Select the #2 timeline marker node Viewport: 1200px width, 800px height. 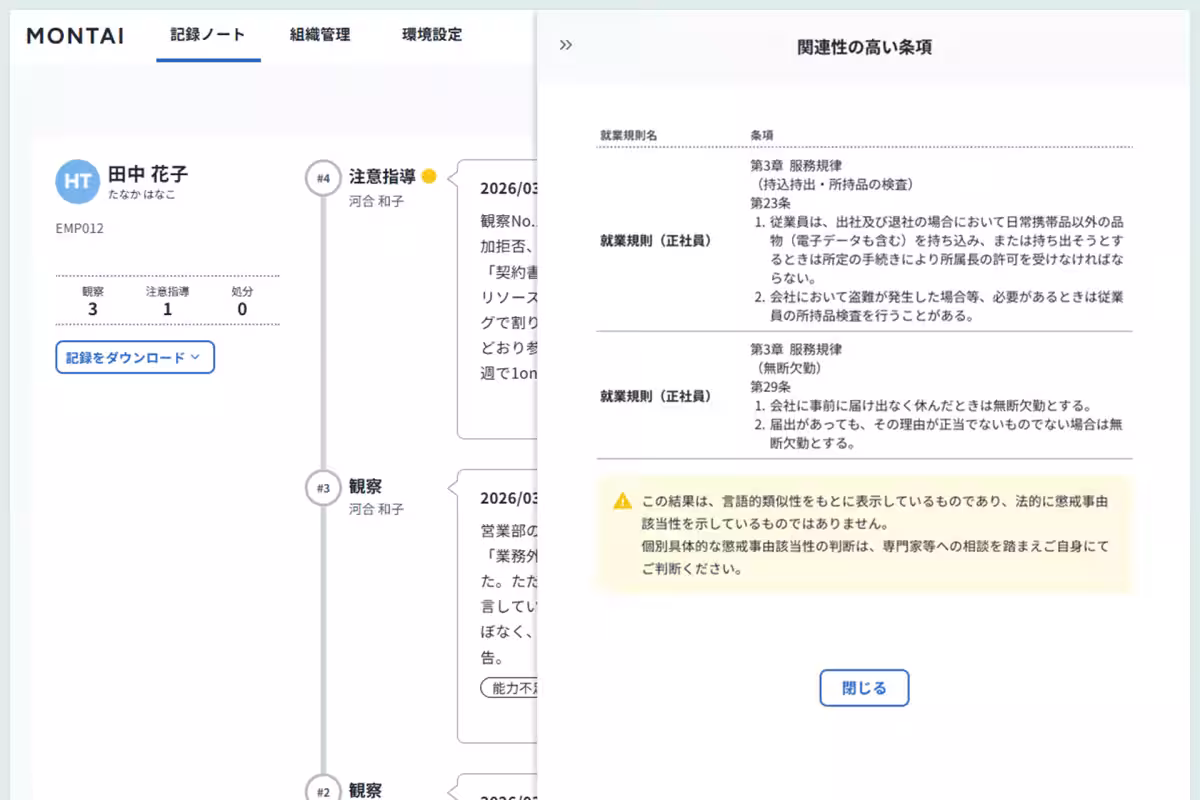pyautogui.click(x=324, y=790)
